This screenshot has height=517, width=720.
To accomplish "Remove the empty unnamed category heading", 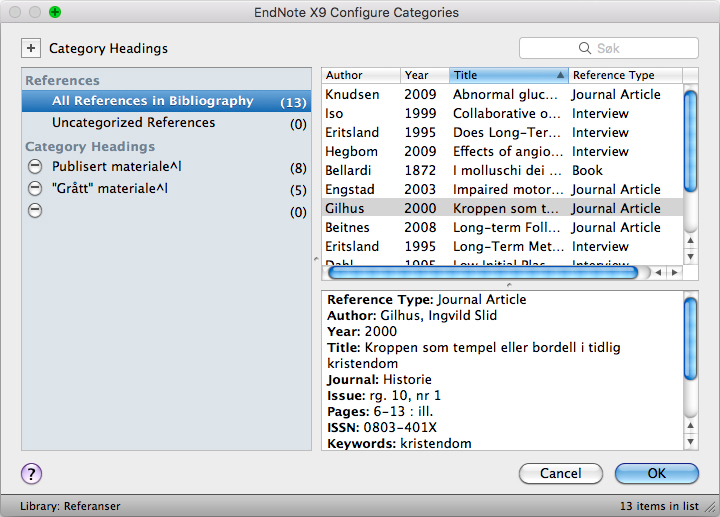I will click(x=35, y=210).
